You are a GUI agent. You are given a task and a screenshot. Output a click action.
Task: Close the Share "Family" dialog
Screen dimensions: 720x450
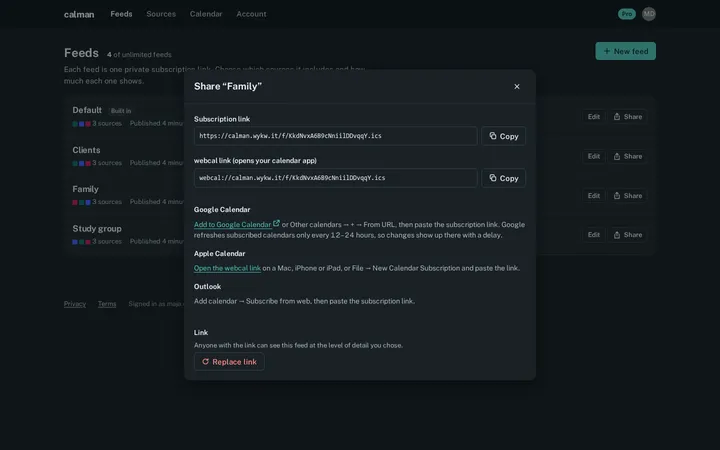517,86
